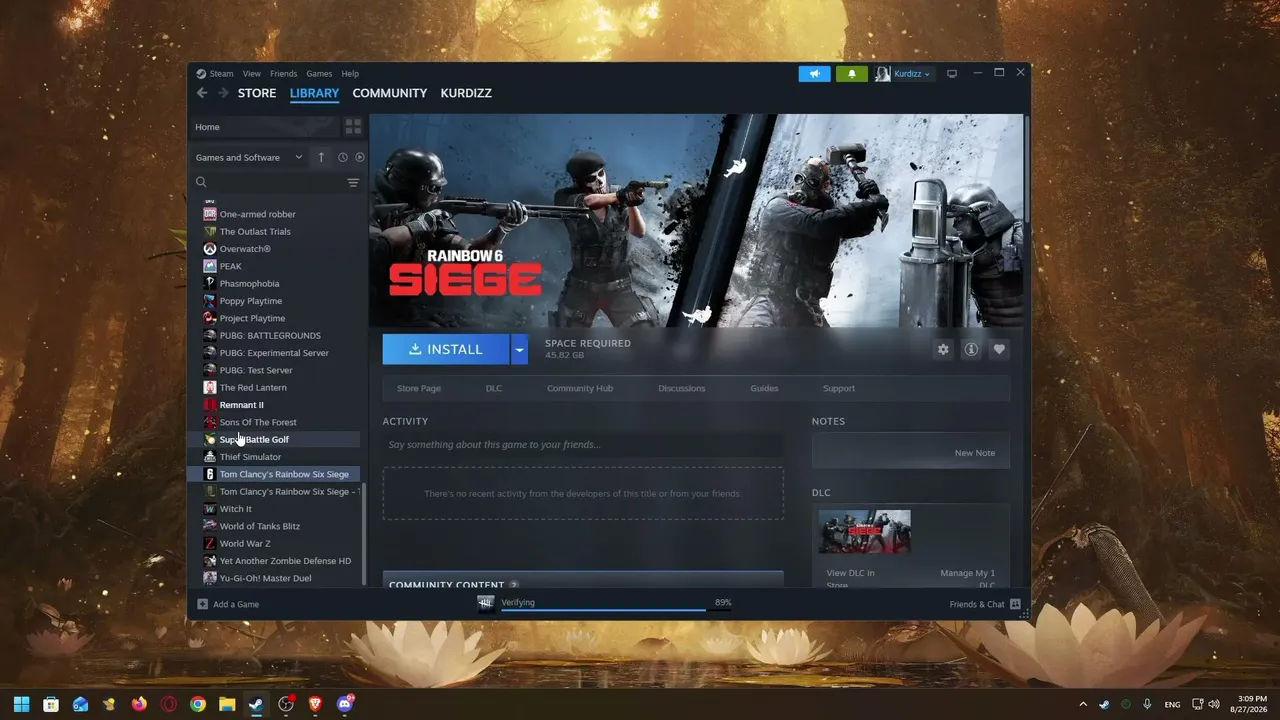Click the blue INSTALL button

click(x=446, y=349)
